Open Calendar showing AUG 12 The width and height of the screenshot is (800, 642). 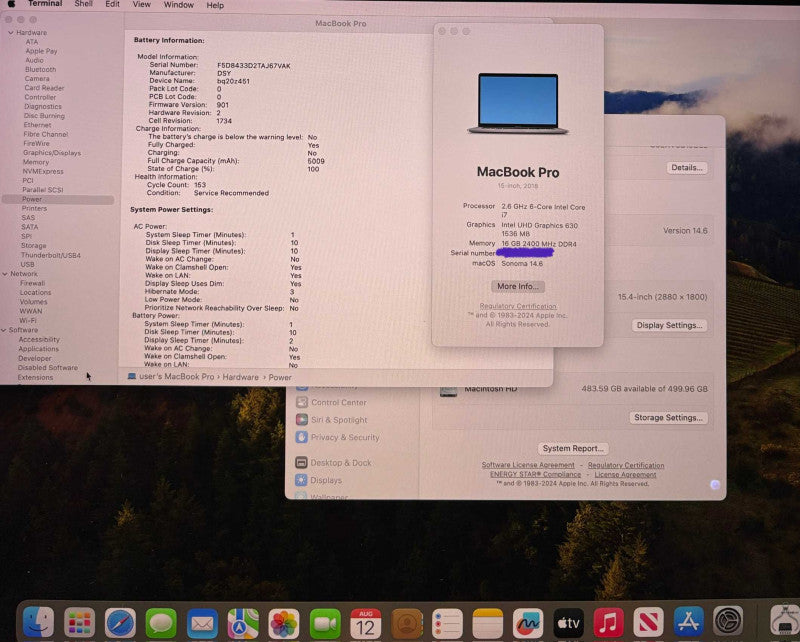365,623
